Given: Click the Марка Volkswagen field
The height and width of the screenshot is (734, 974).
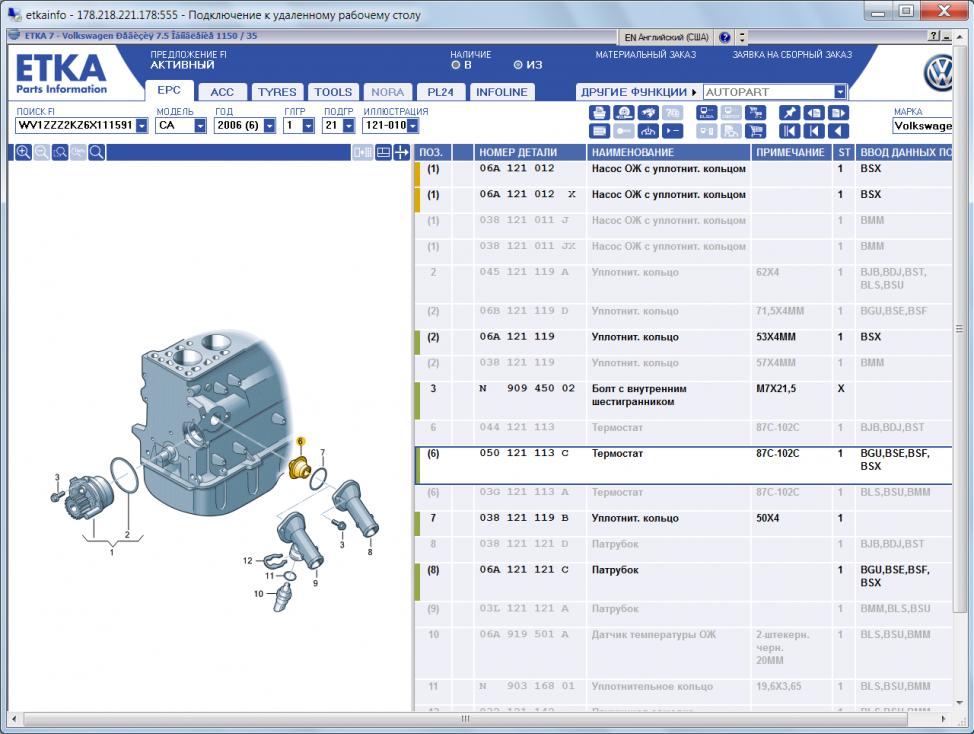Looking at the screenshot, I should point(922,126).
